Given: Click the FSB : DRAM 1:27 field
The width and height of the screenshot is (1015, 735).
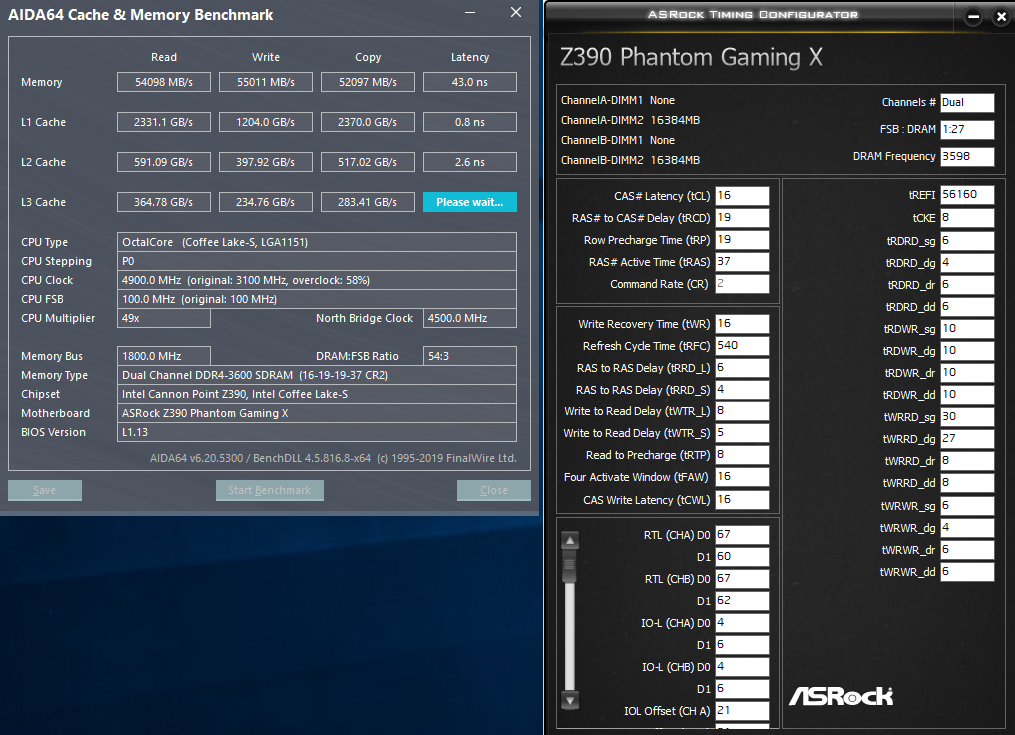Looking at the screenshot, I should tap(967, 130).
